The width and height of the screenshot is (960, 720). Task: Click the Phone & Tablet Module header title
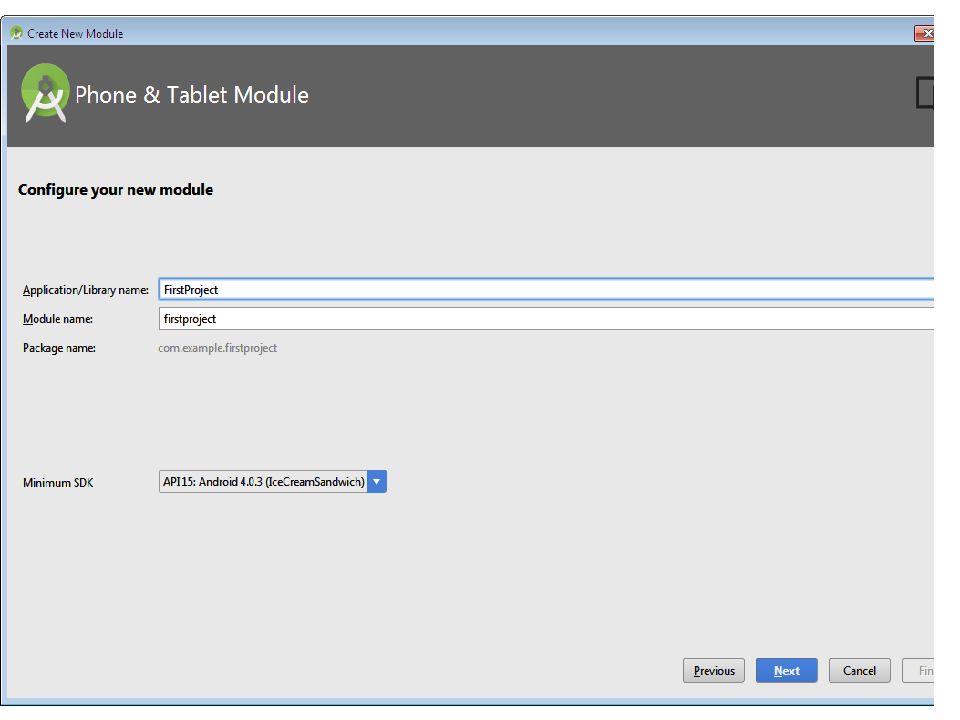coord(192,95)
